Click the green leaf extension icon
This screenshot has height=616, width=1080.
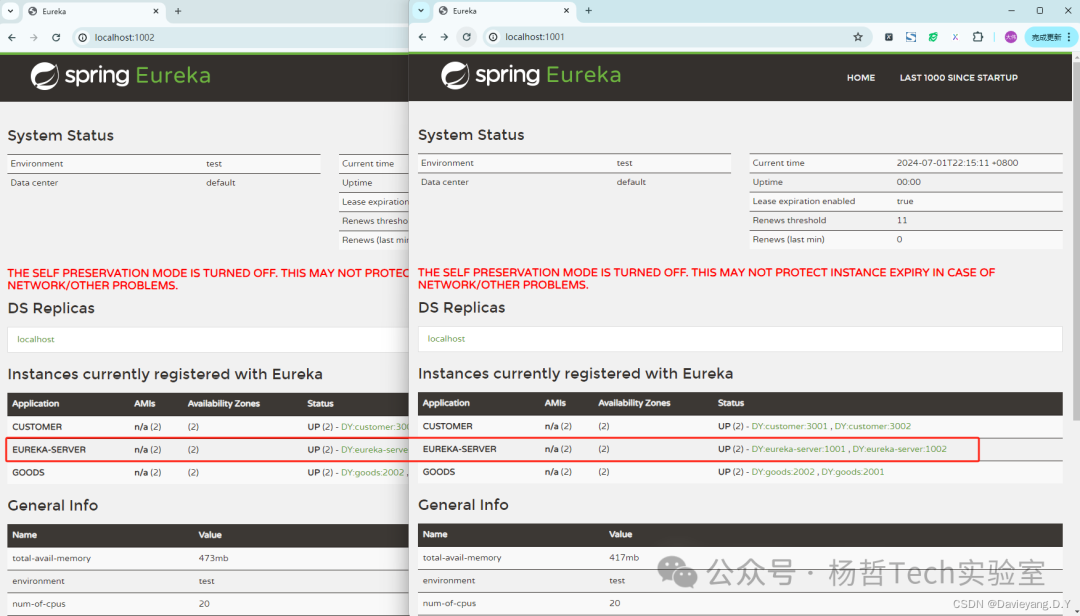[x=933, y=36]
